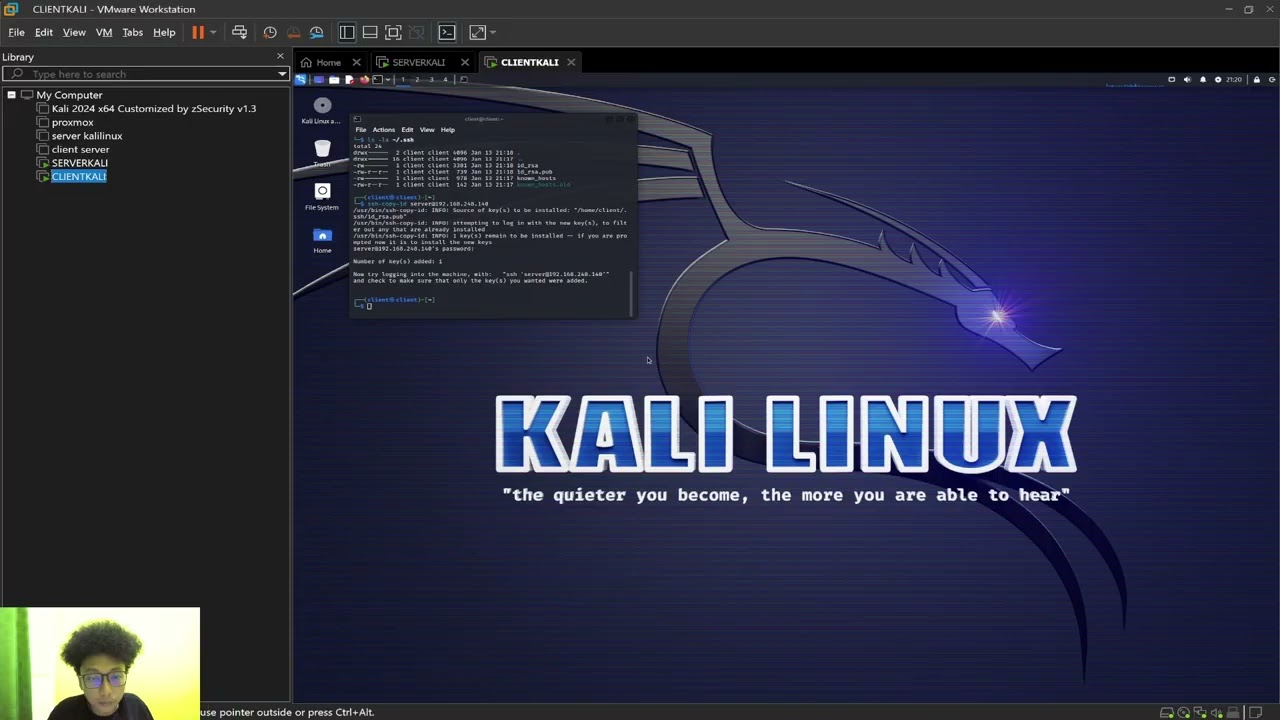Close the Home tab
The width and height of the screenshot is (1280, 720).
pos(356,62)
